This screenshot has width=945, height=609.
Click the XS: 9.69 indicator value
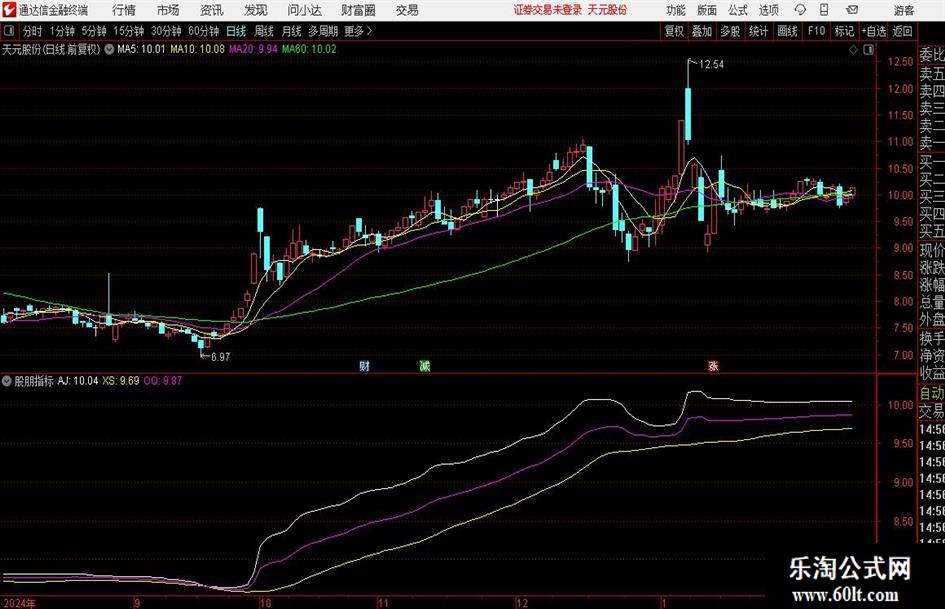click(x=121, y=381)
